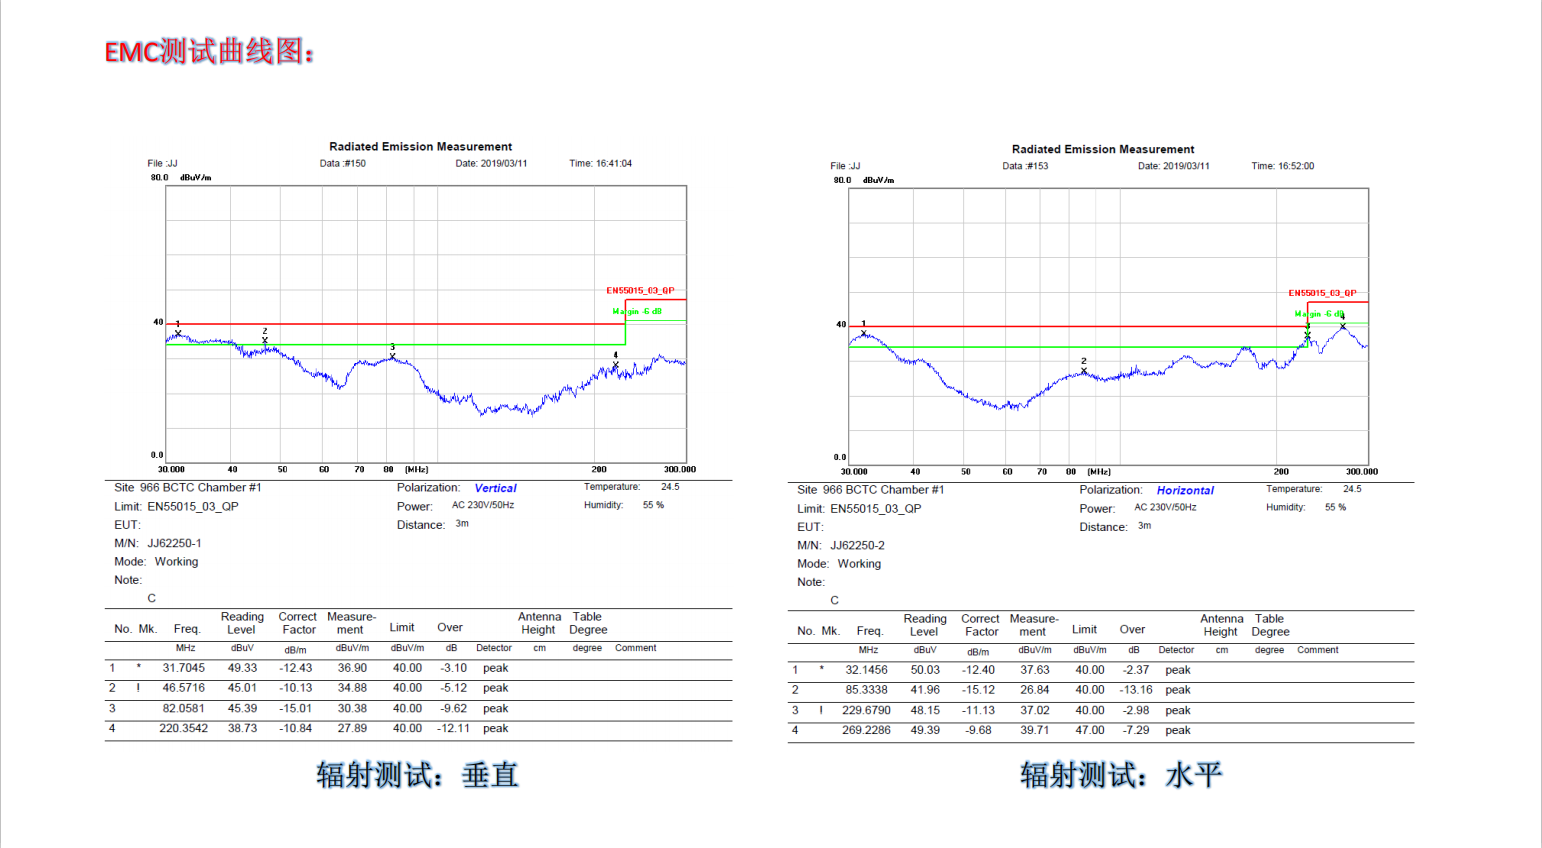Select marker 2 on the Vertical chart
This screenshot has width=1542, height=848.
click(265, 340)
